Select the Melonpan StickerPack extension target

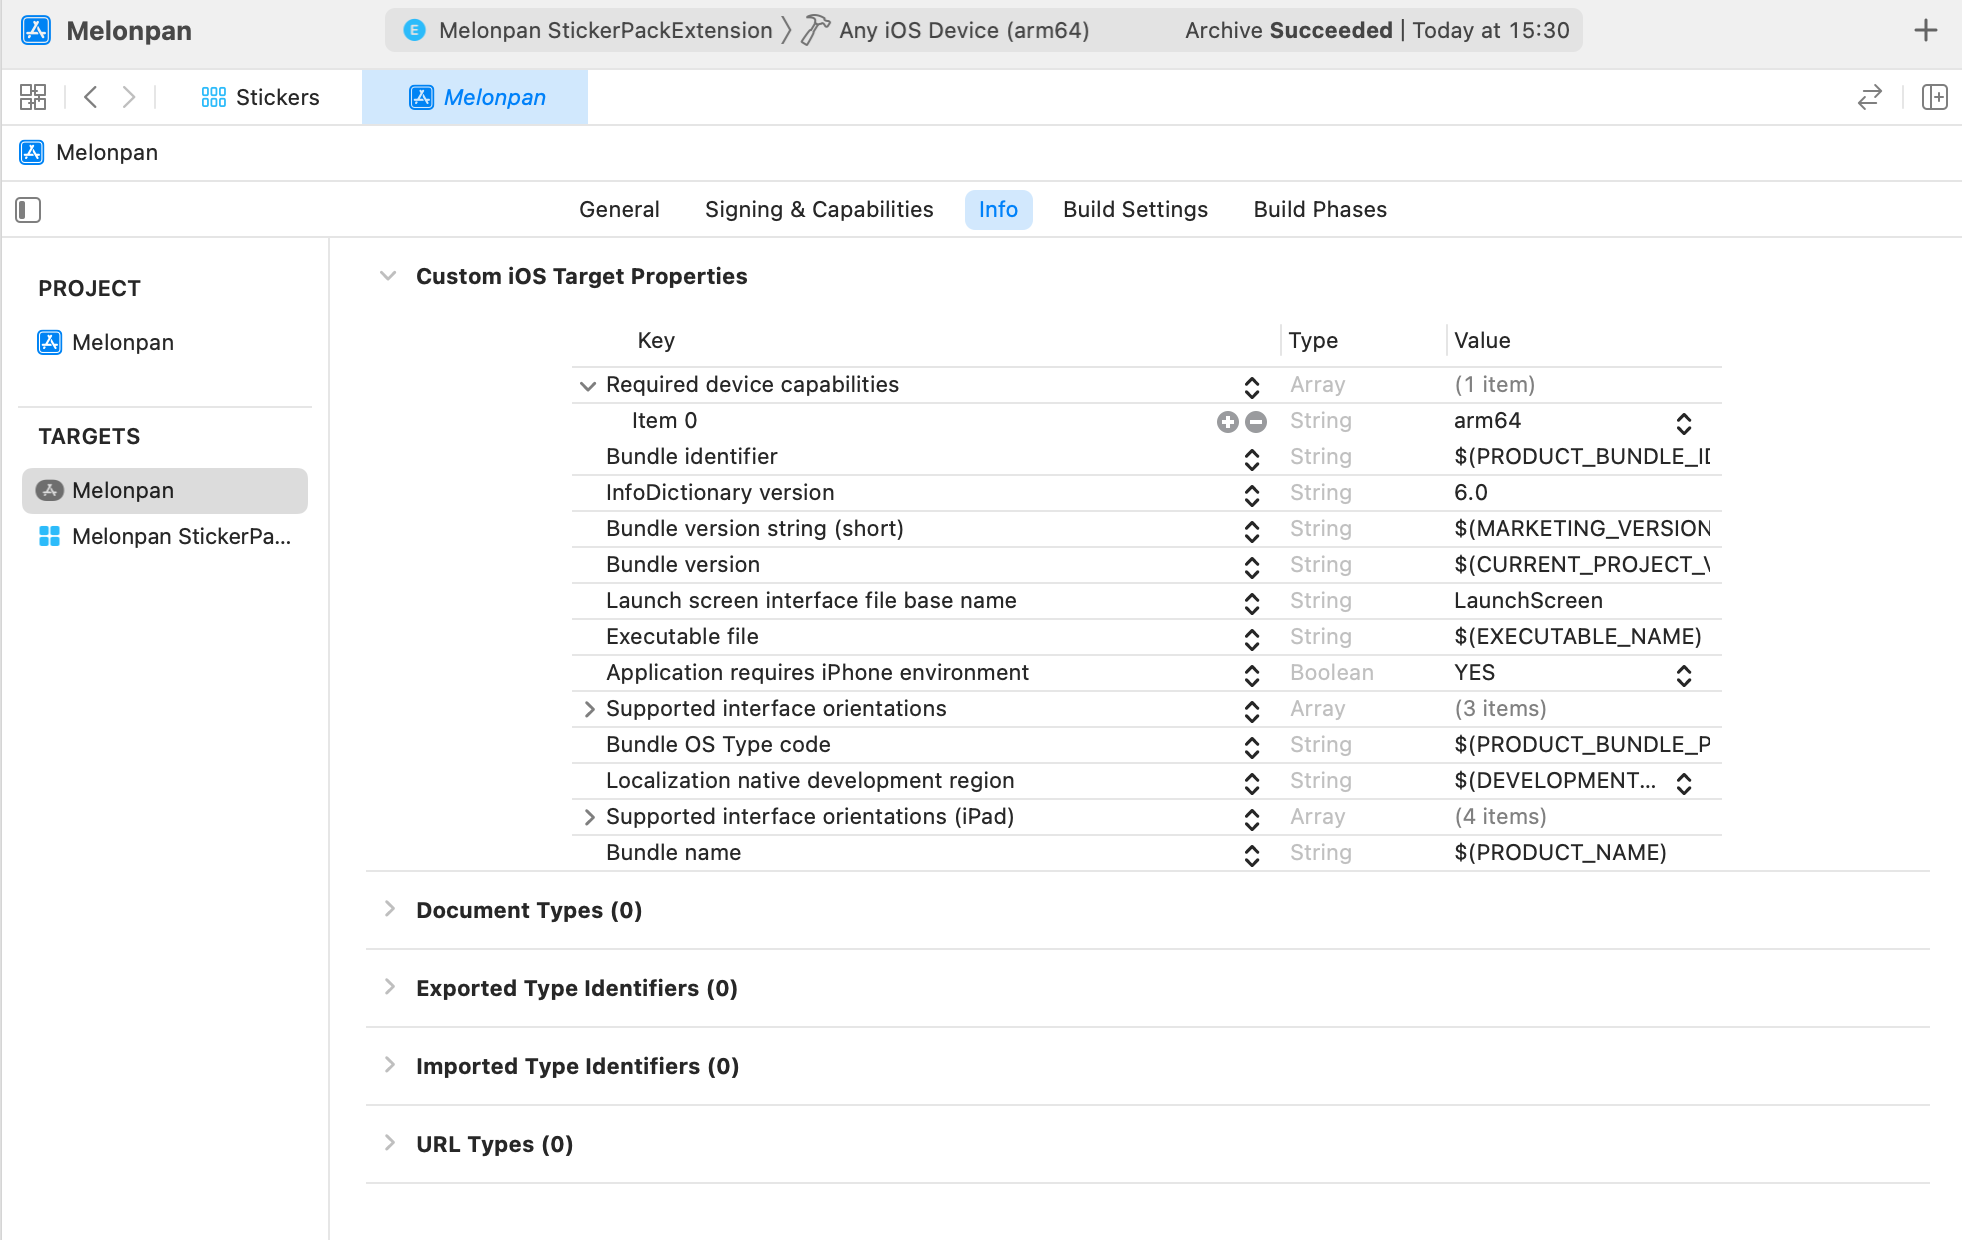pyautogui.click(x=165, y=537)
